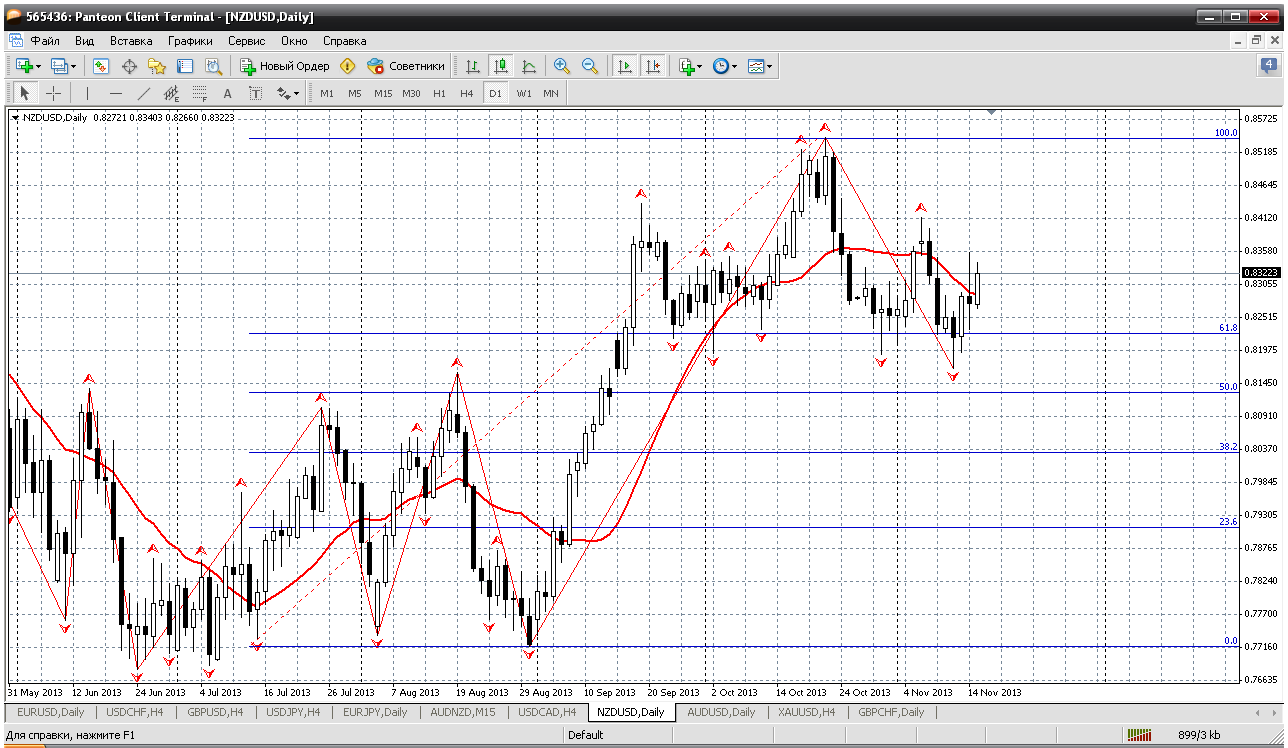Toggle Chart Shift button
This screenshot has width=1288, height=748.
pyautogui.click(x=653, y=66)
